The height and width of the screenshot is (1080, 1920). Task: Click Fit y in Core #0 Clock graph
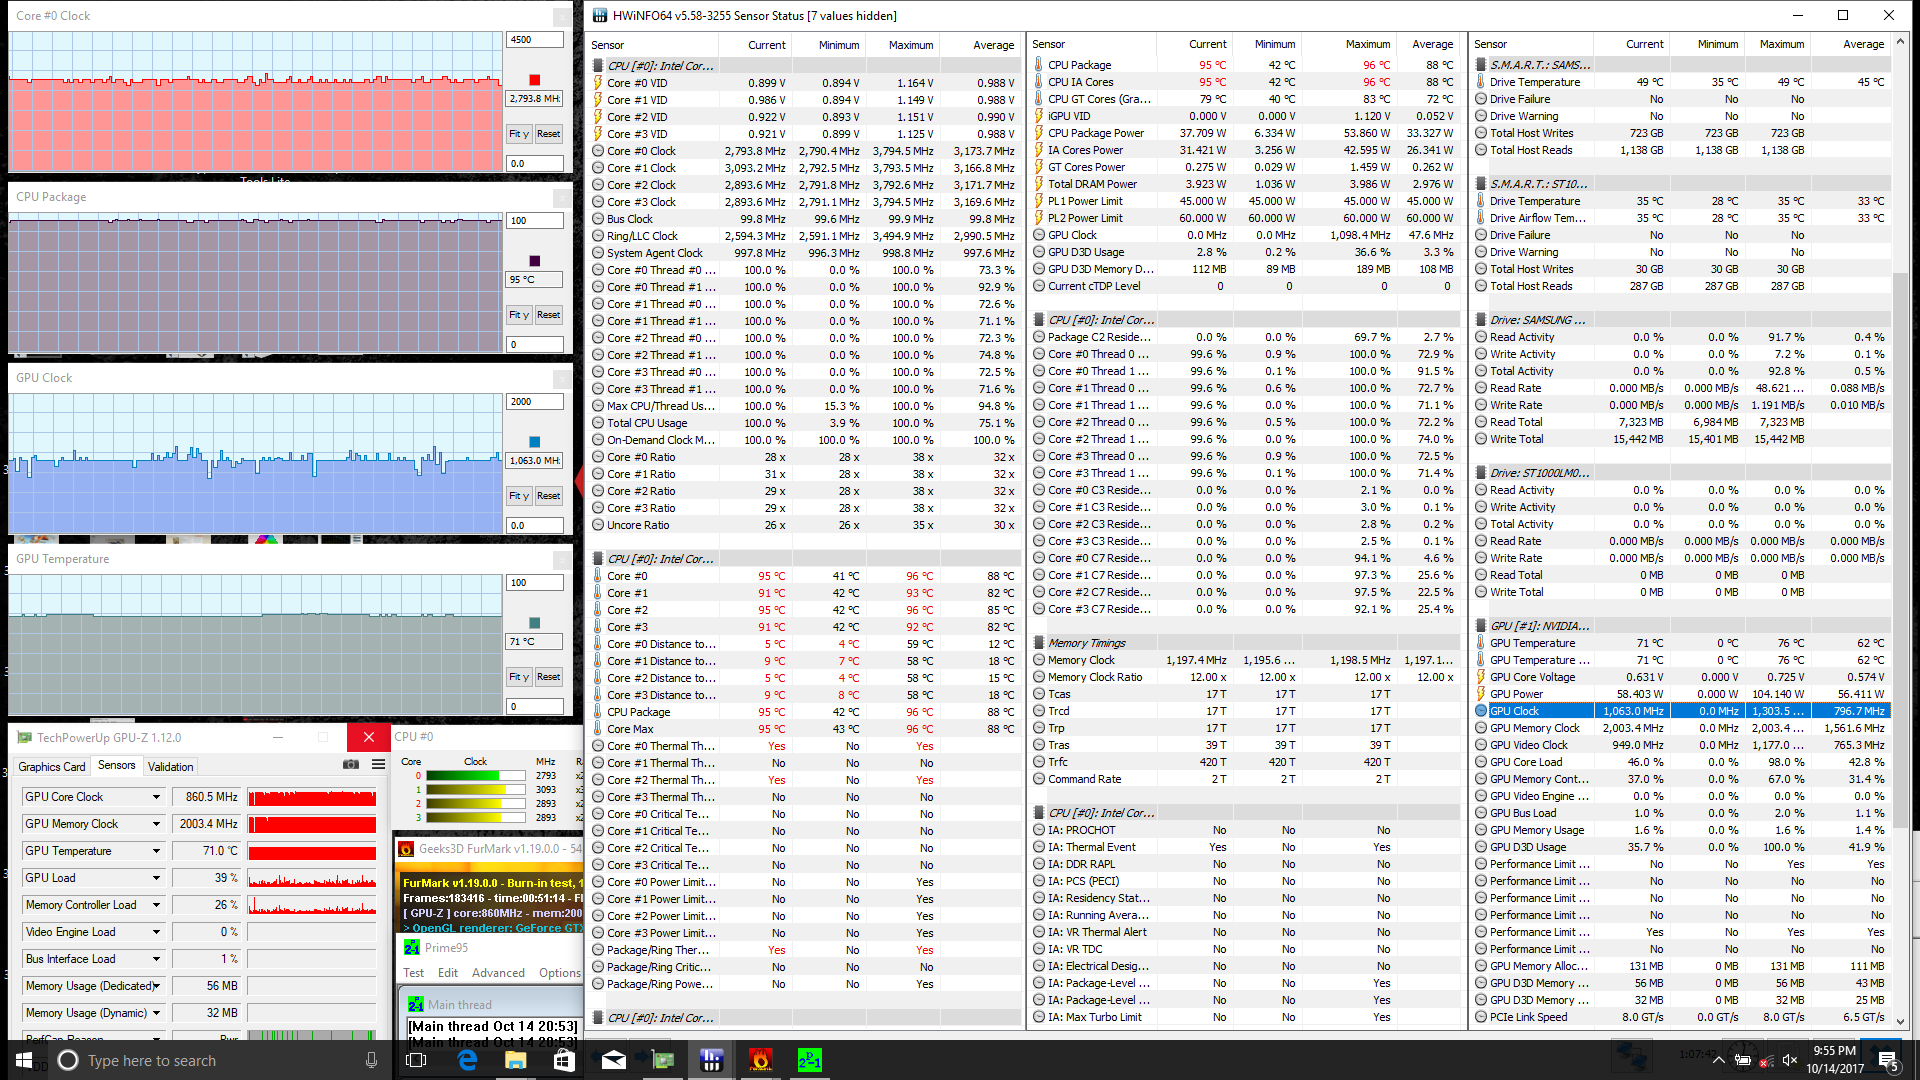(x=519, y=134)
